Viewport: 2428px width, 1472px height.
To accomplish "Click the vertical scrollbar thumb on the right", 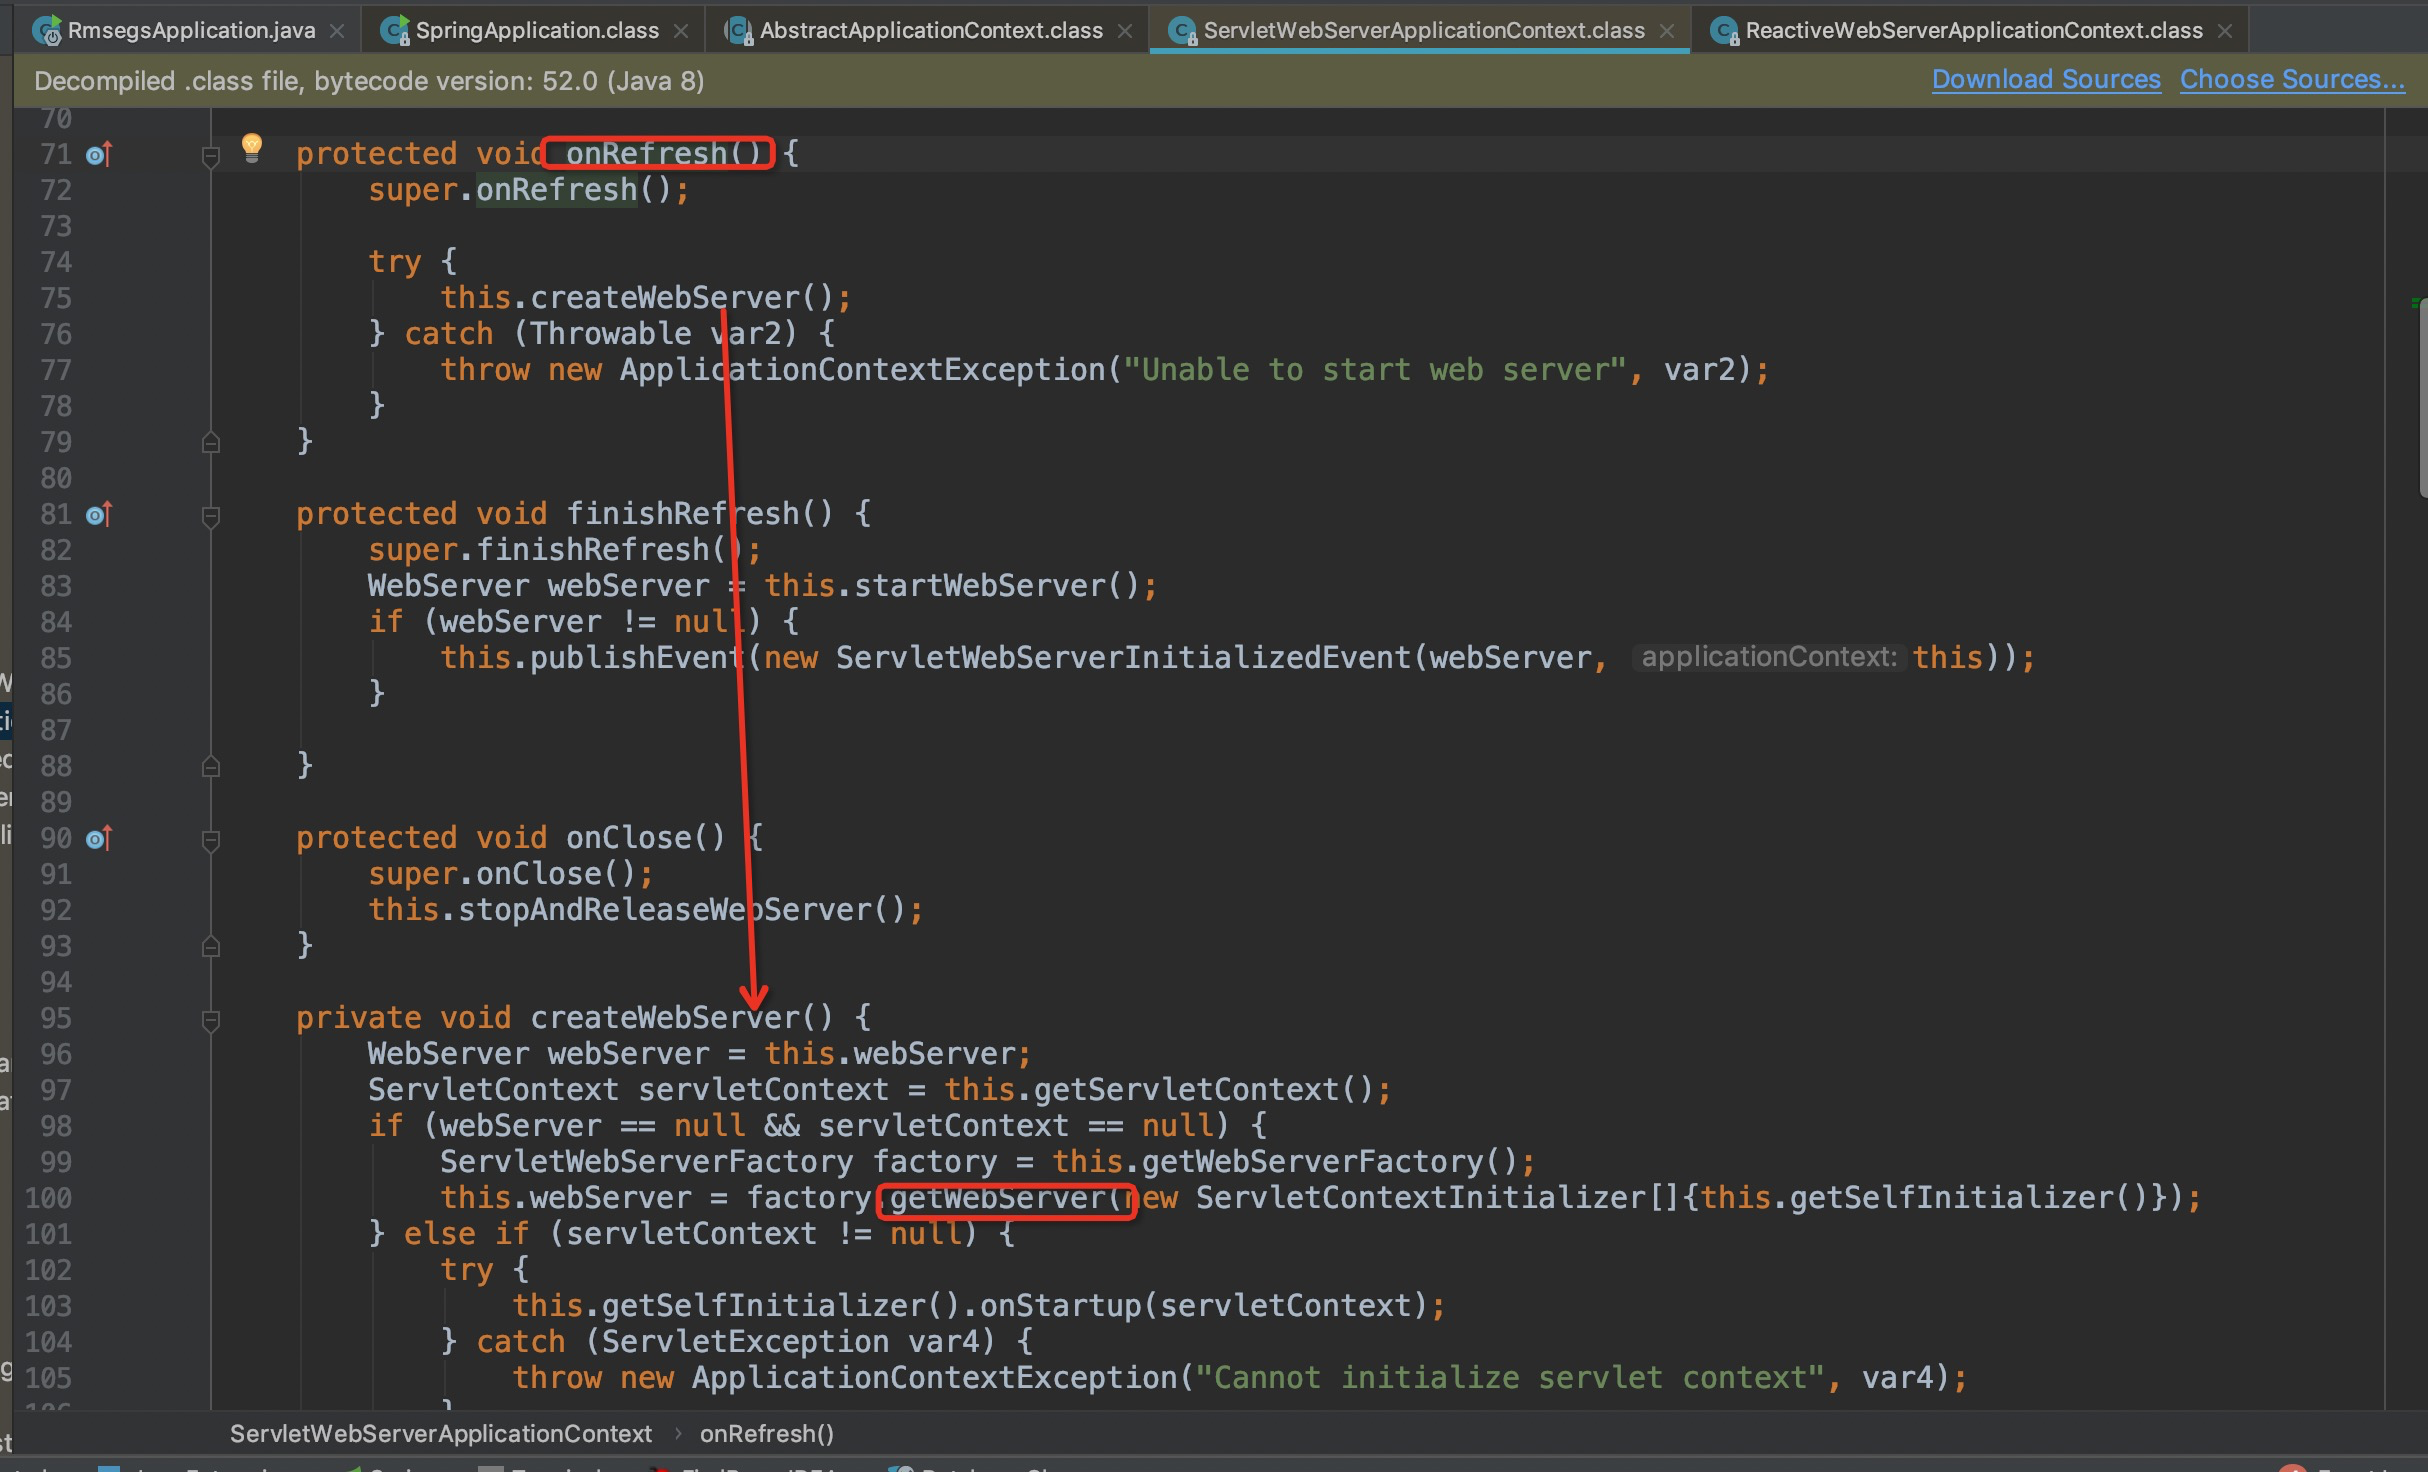I will 2422,400.
